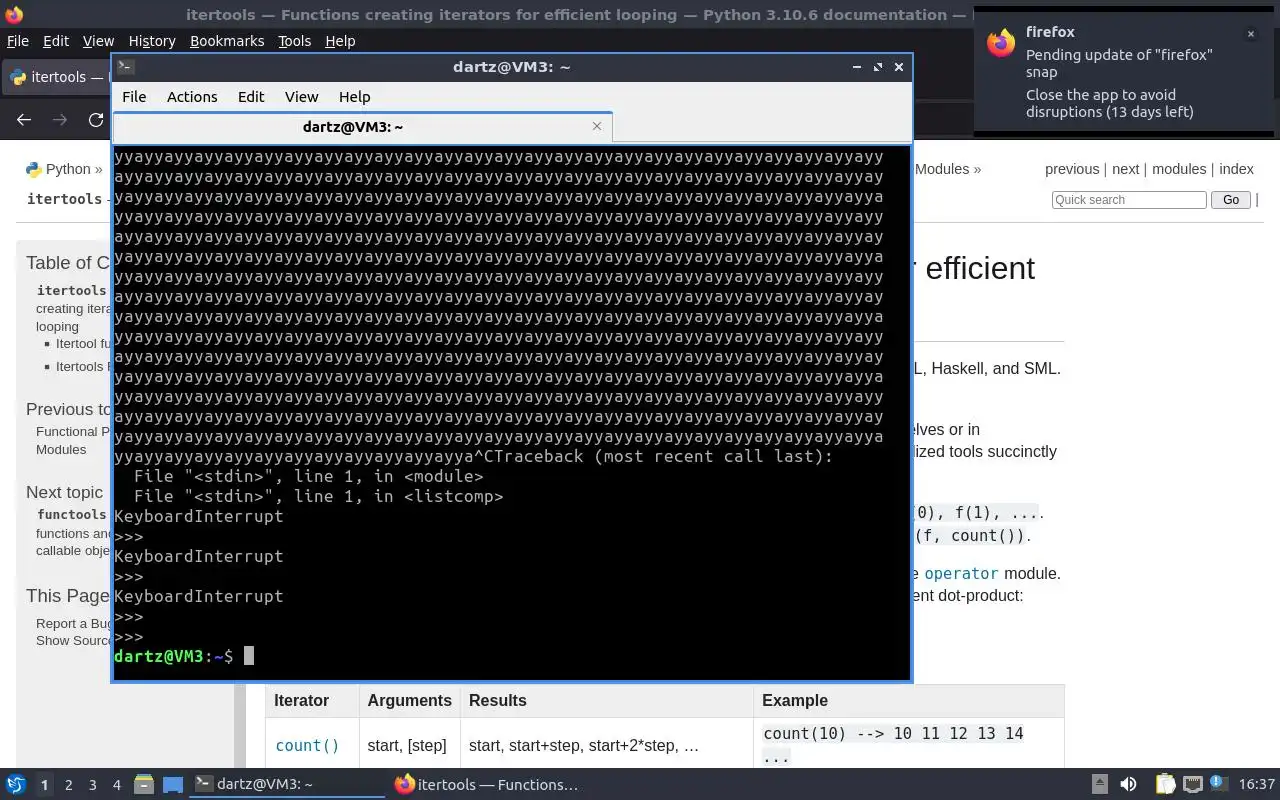Click the 'Iterator' table header cell
Image resolution: width=1280 pixels, height=800 pixels.
click(312, 701)
